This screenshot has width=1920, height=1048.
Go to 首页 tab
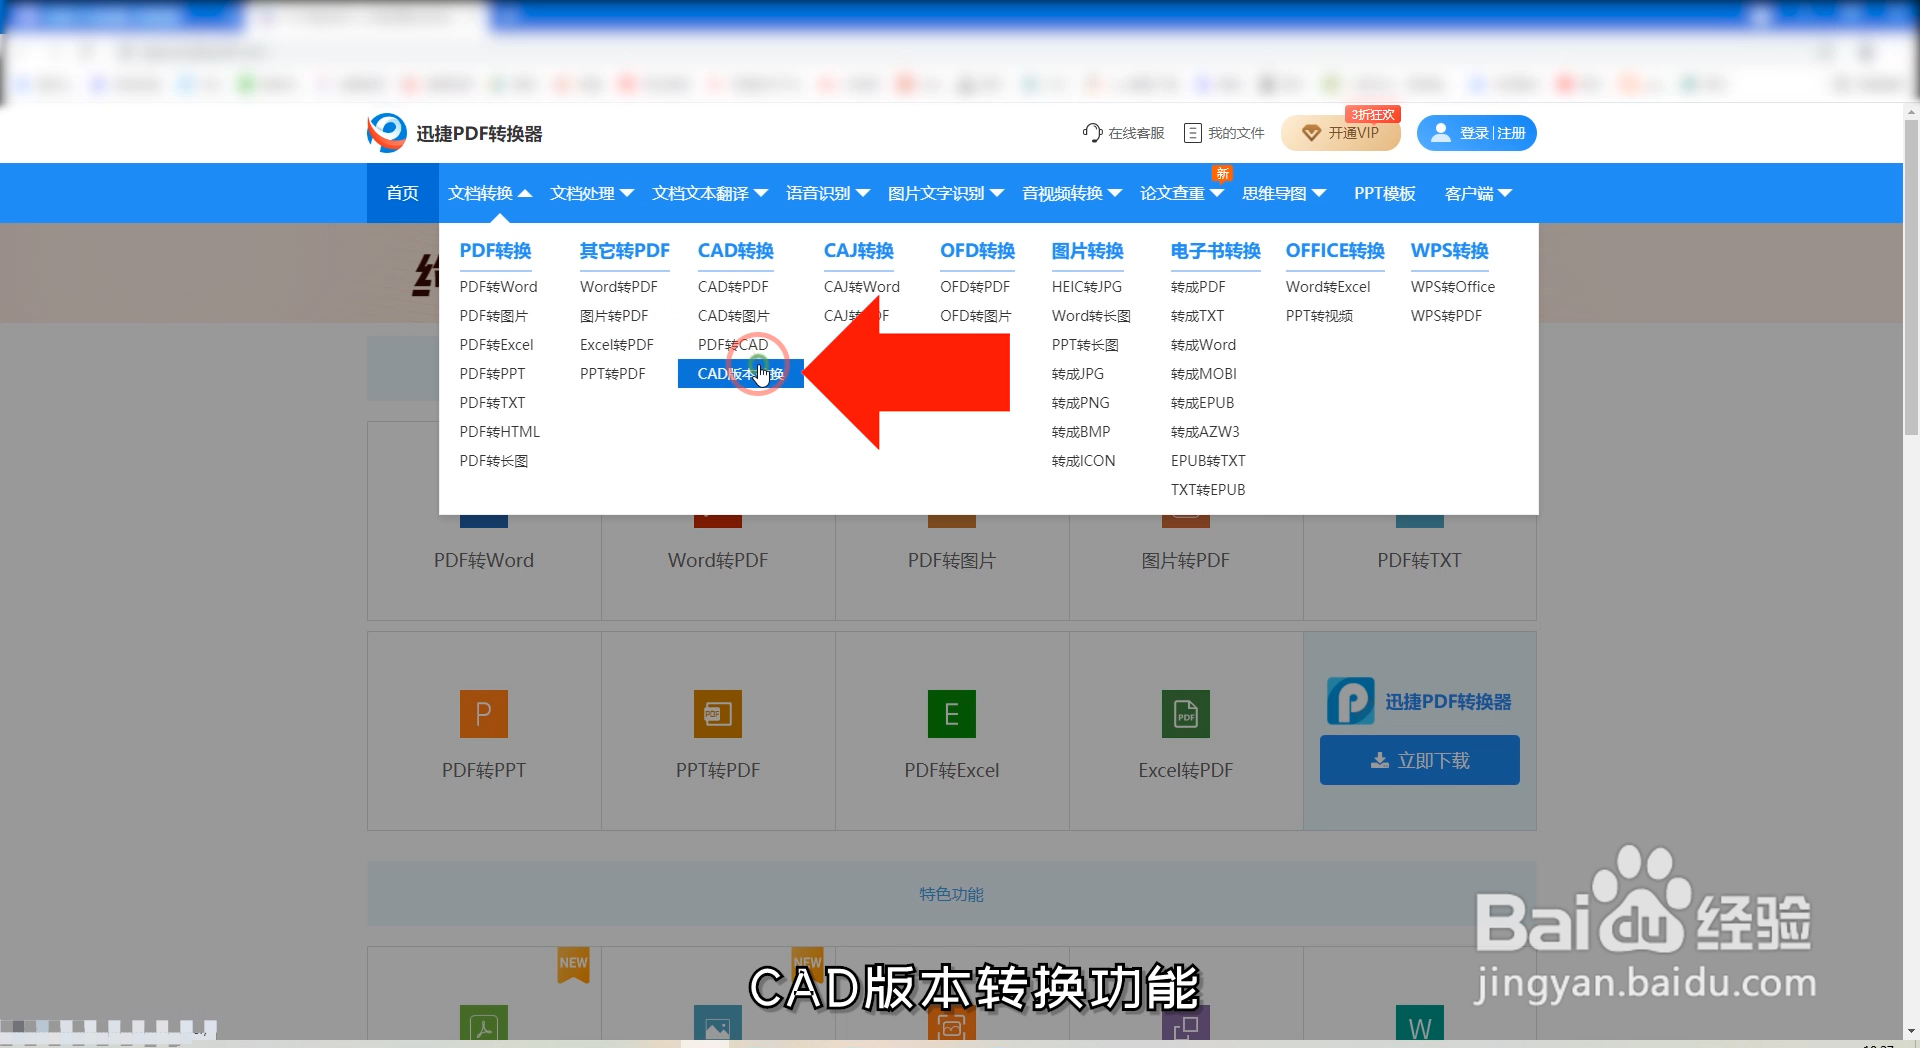(402, 193)
